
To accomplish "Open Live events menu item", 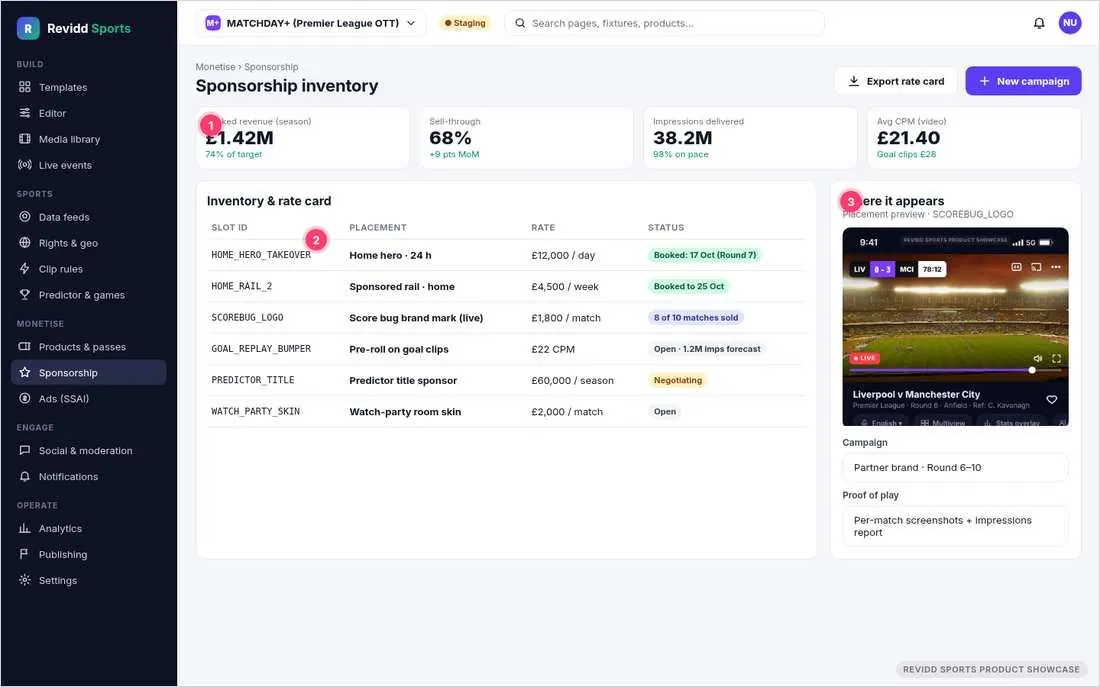I will tap(88, 165).
